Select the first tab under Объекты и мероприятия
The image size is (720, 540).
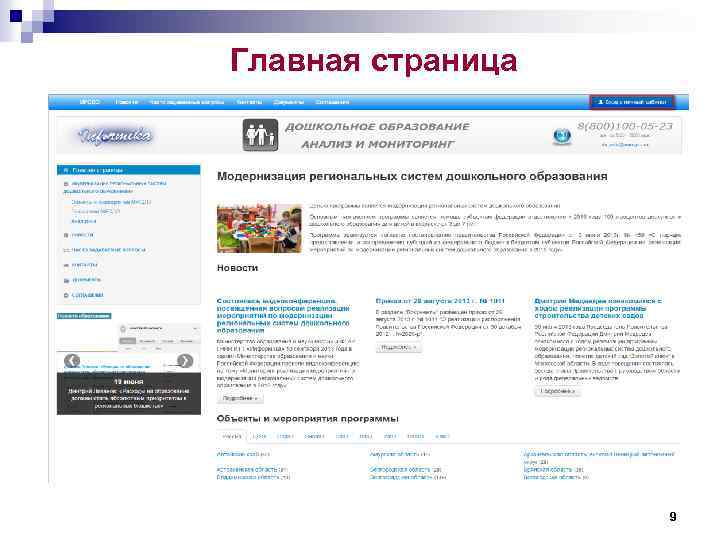pos(231,436)
